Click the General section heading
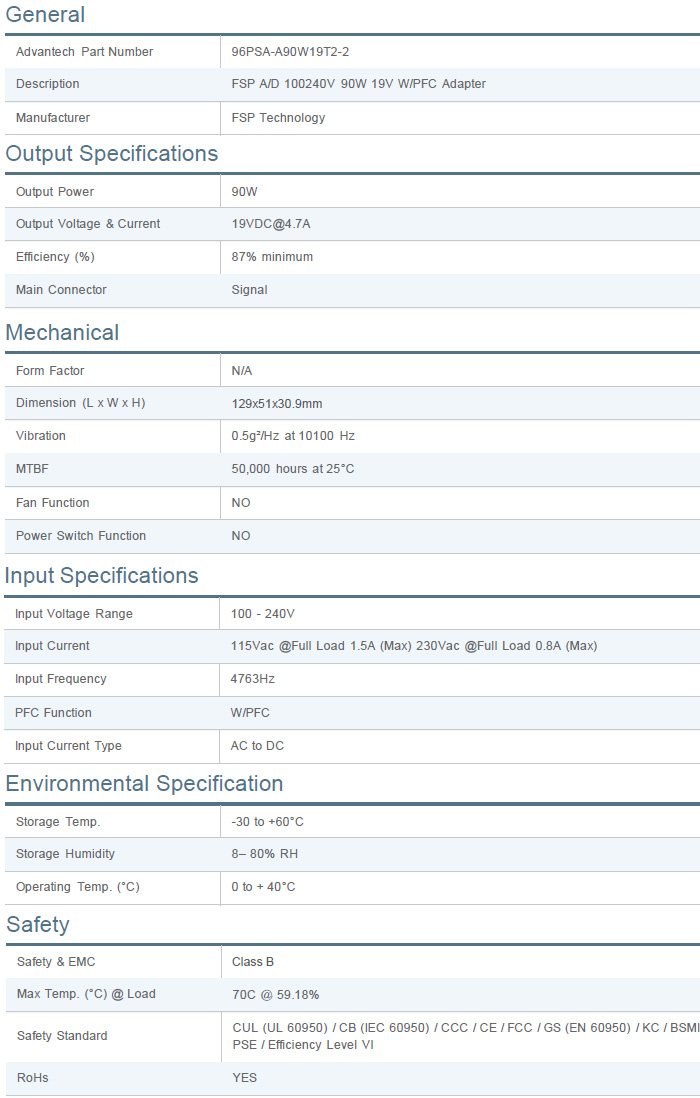Viewport: 700px width, 1098px height. click(x=45, y=15)
